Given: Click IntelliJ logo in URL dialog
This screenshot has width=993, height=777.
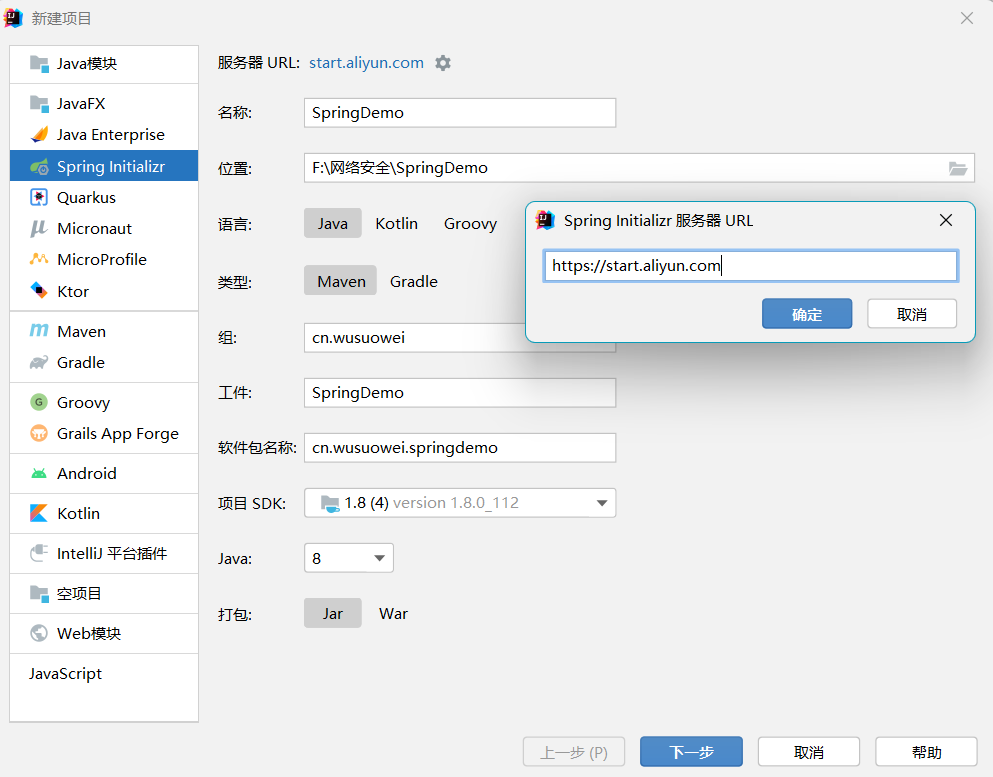Looking at the screenshot, I should [545, 220].
